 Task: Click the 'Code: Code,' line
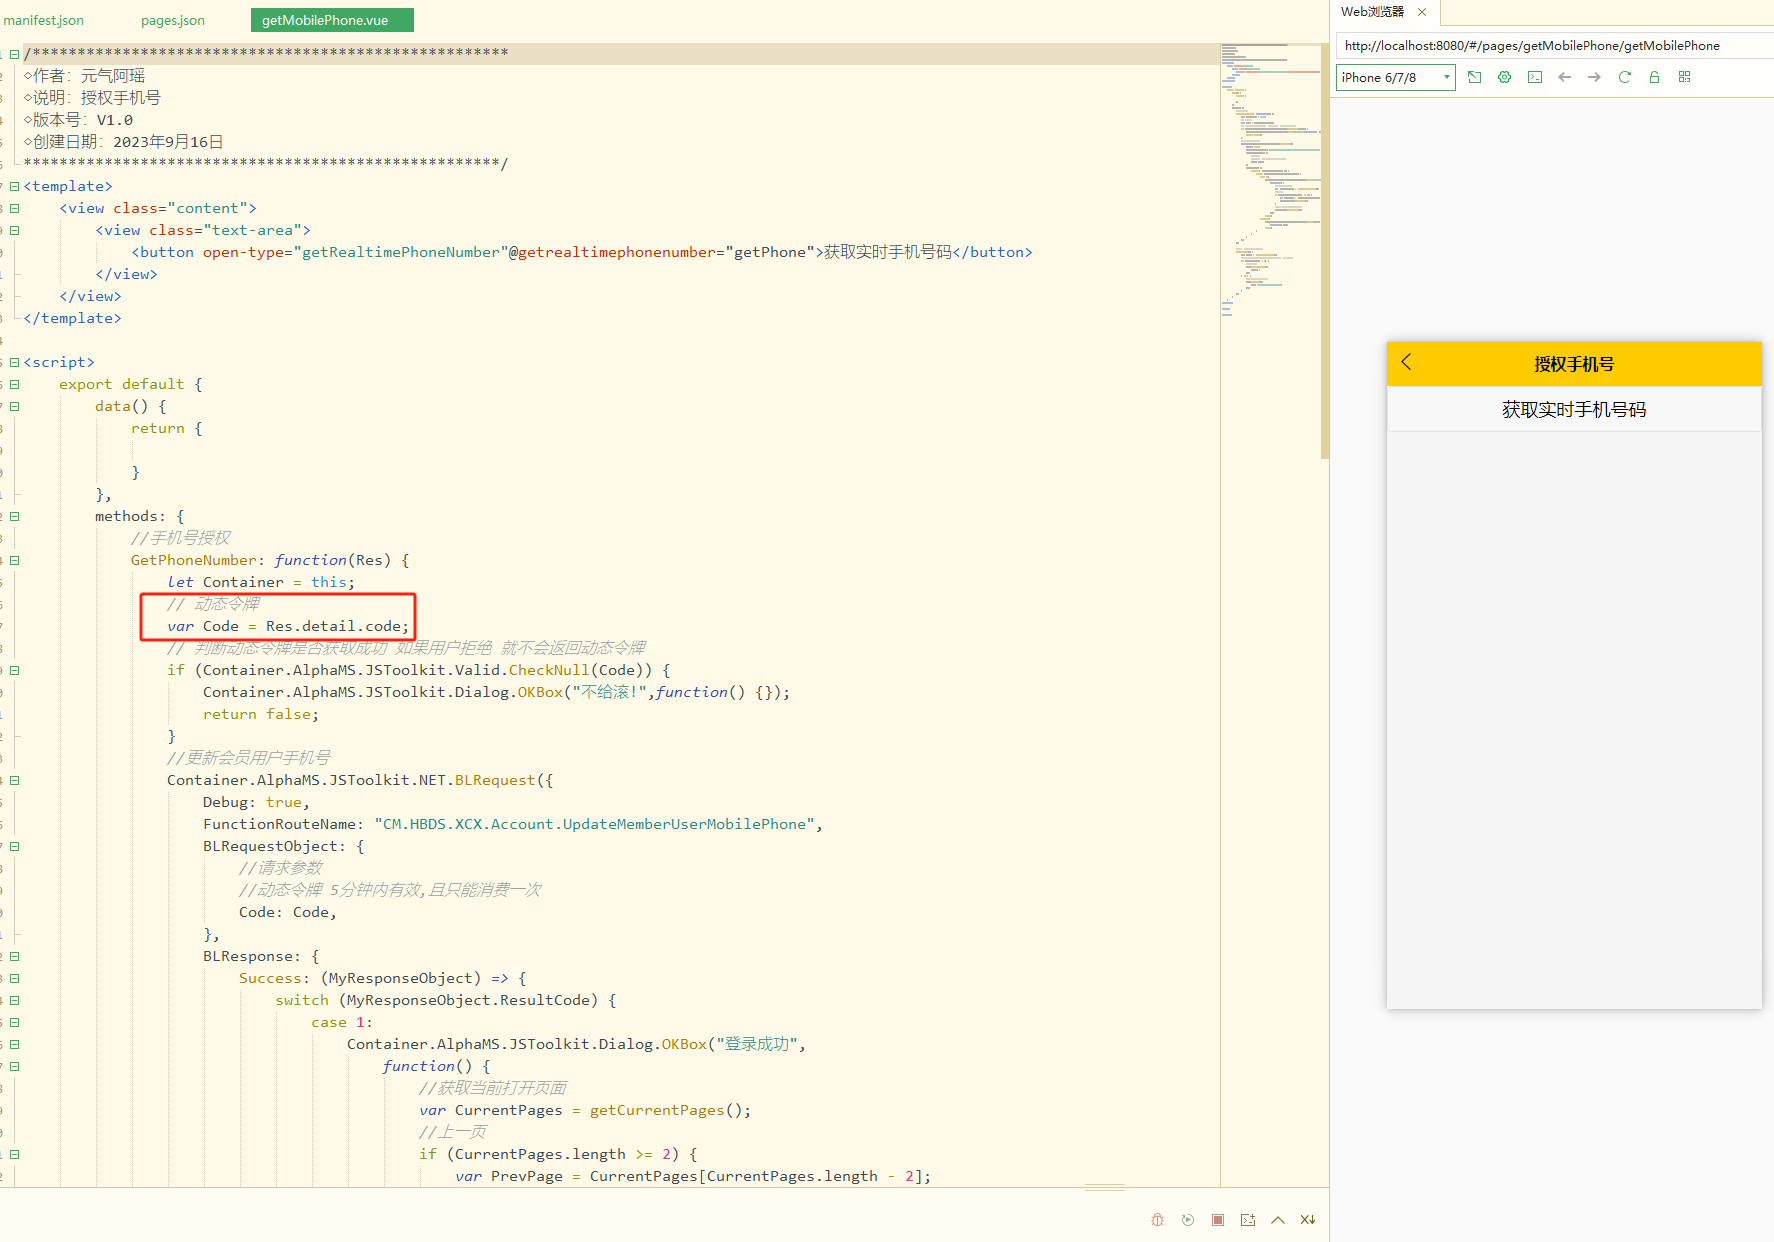288,912
